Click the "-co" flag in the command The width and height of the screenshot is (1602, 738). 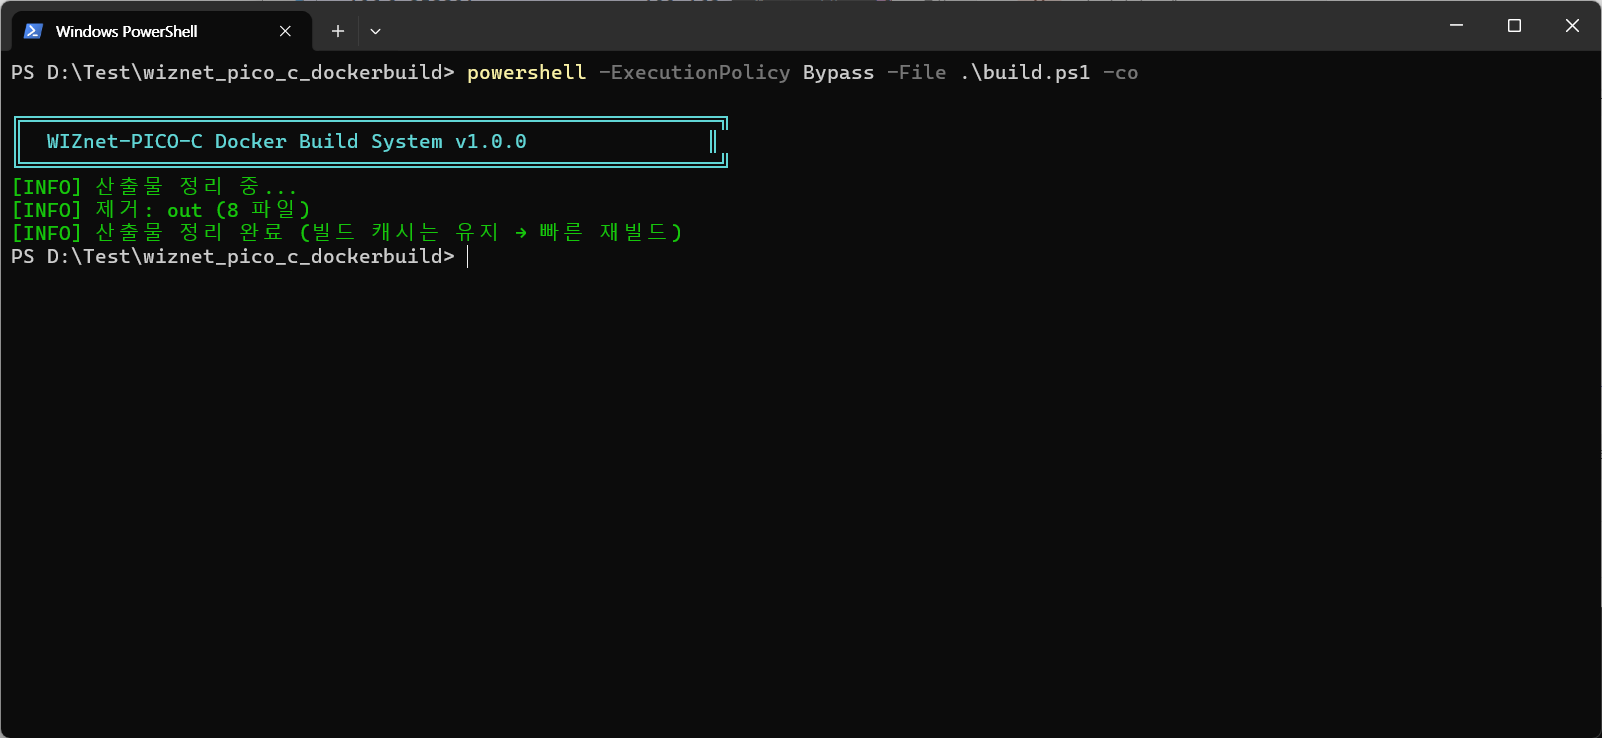(1120, 73)
